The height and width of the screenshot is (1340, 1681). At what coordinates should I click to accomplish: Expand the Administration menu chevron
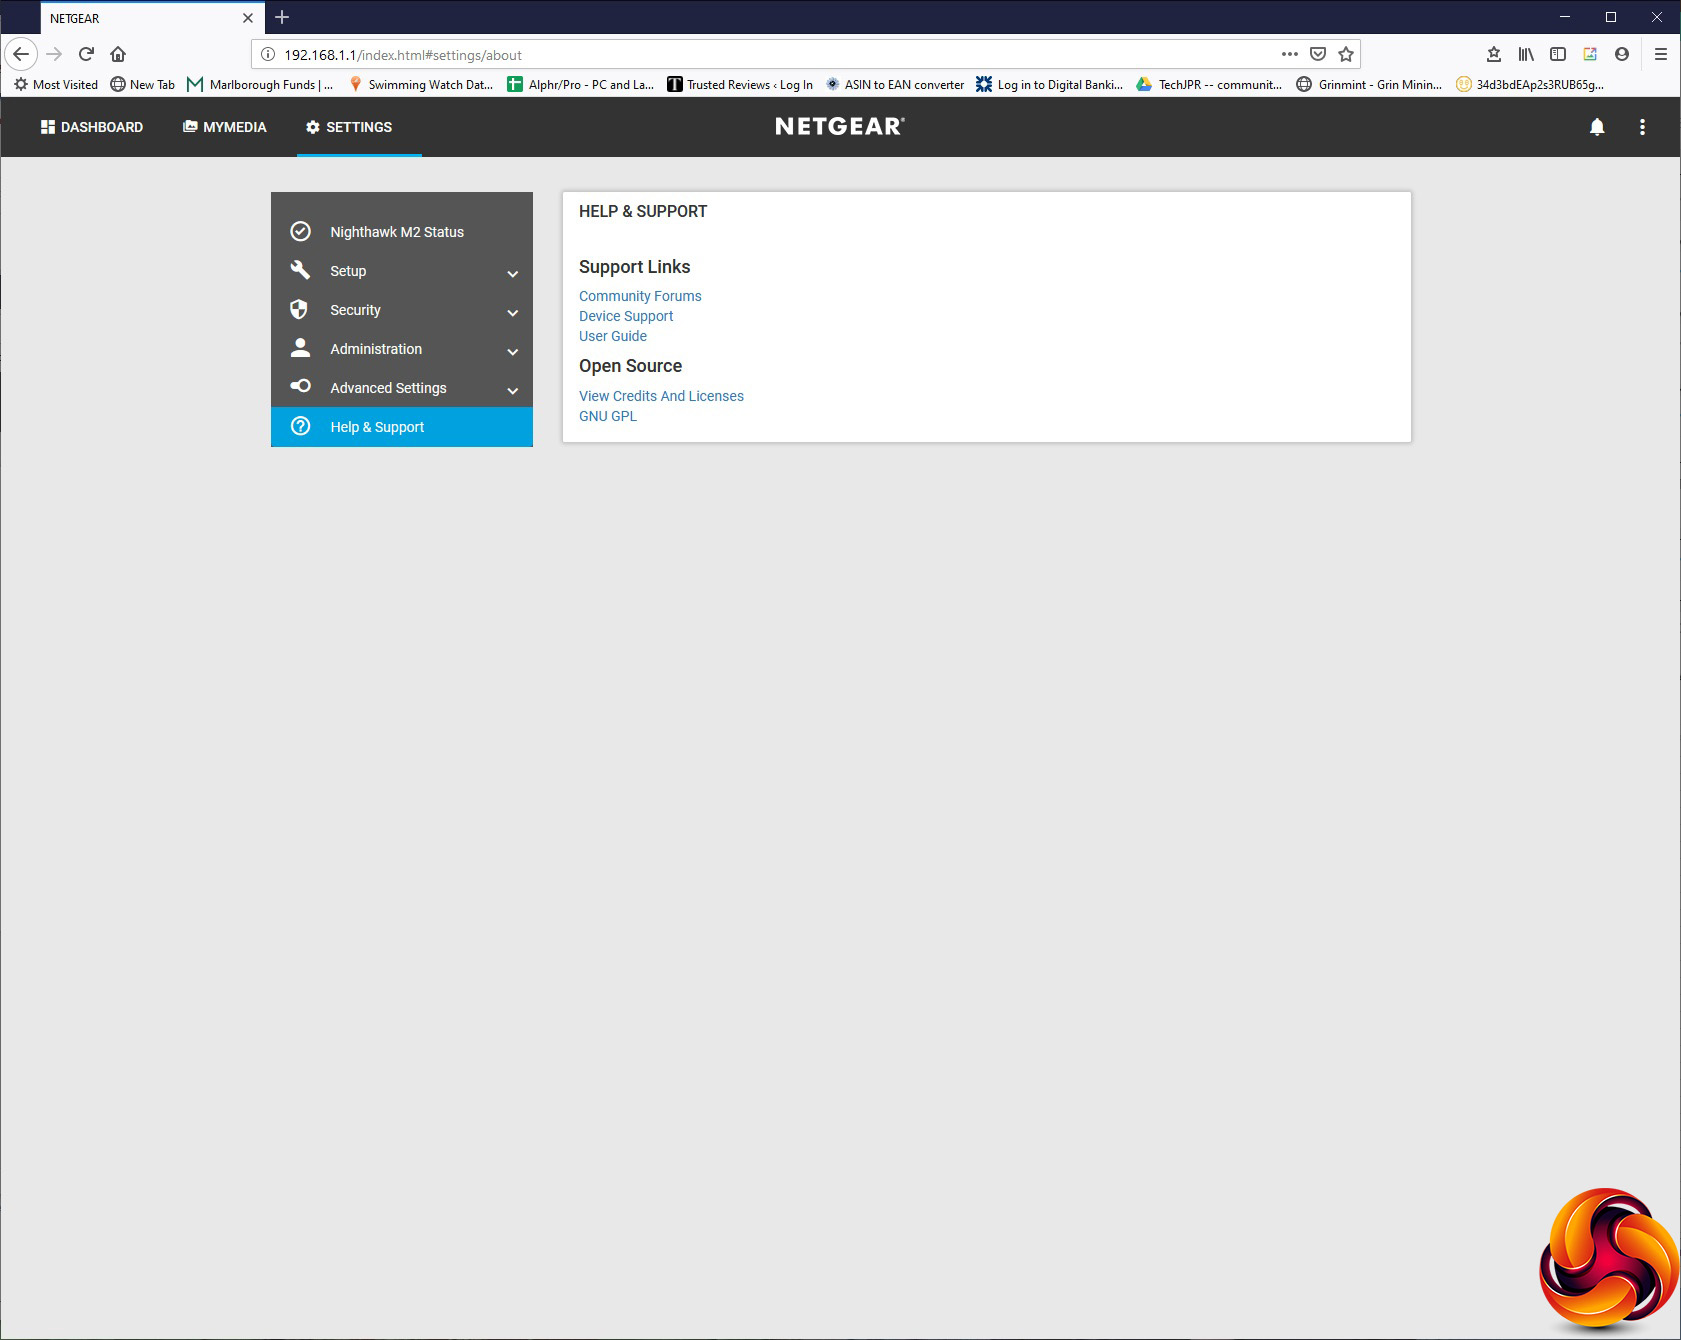click(513, 351)
